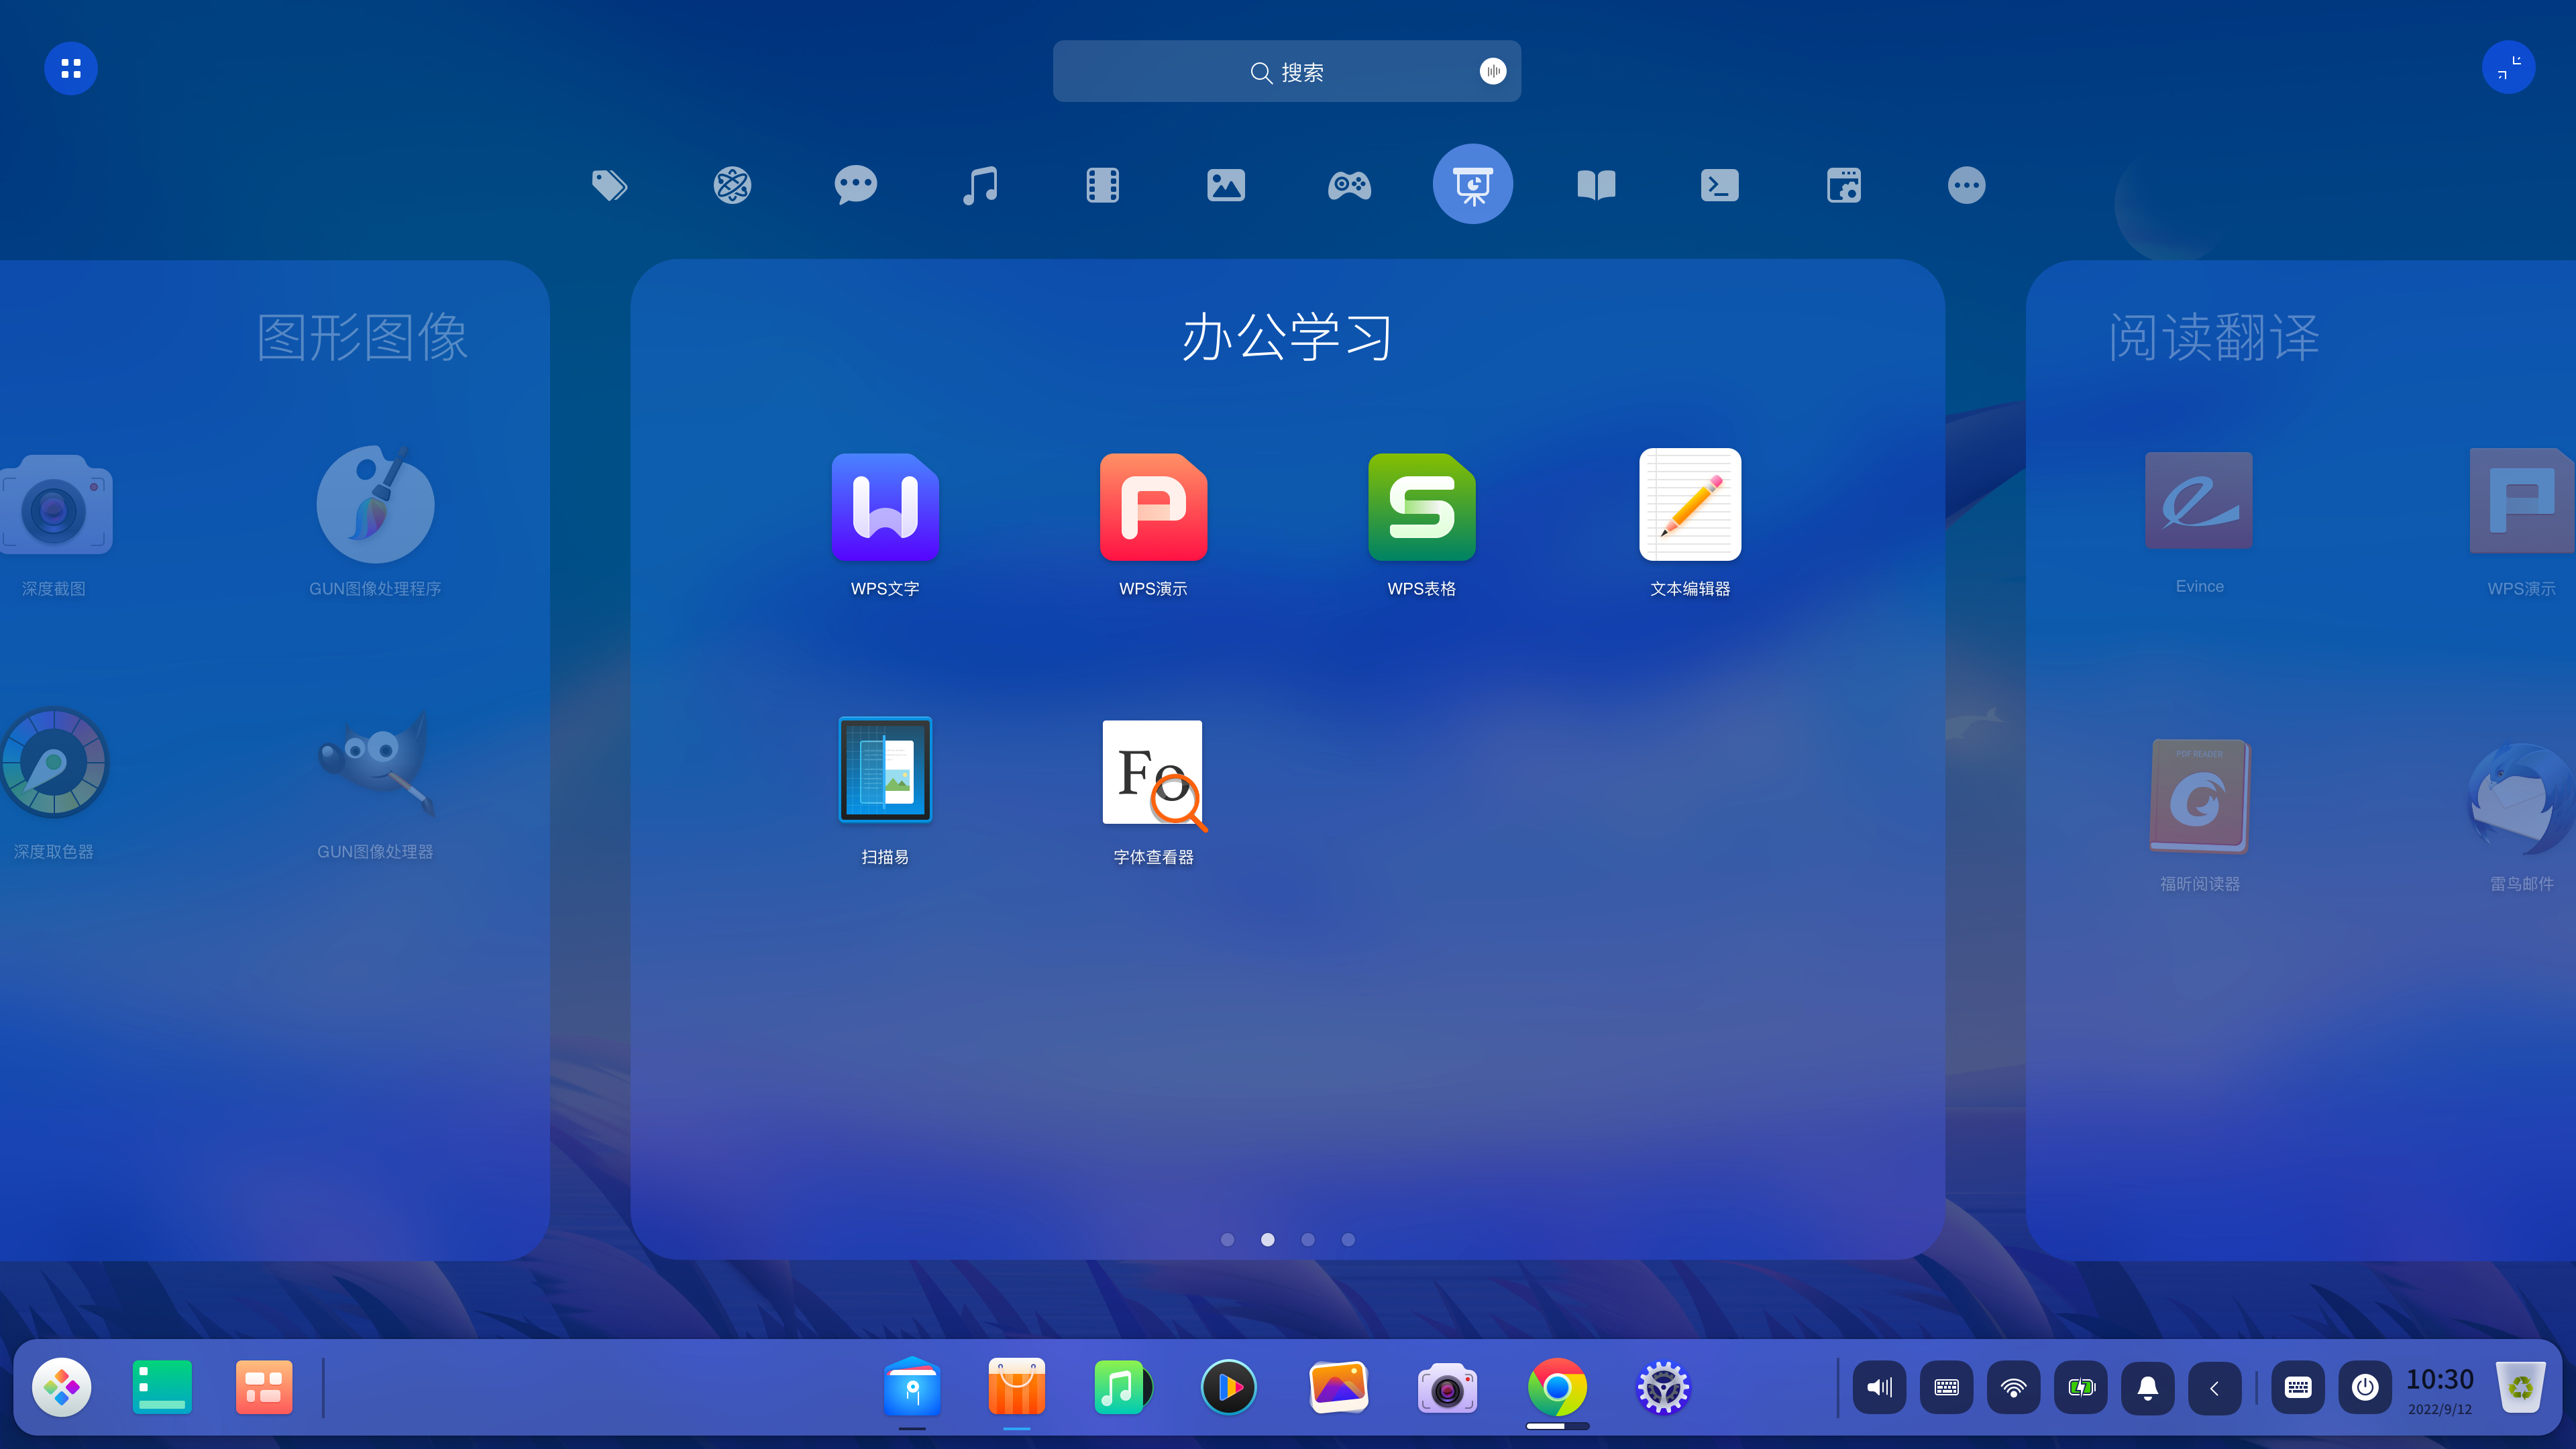Toggle app grid view button

click(x=71, y=68)
